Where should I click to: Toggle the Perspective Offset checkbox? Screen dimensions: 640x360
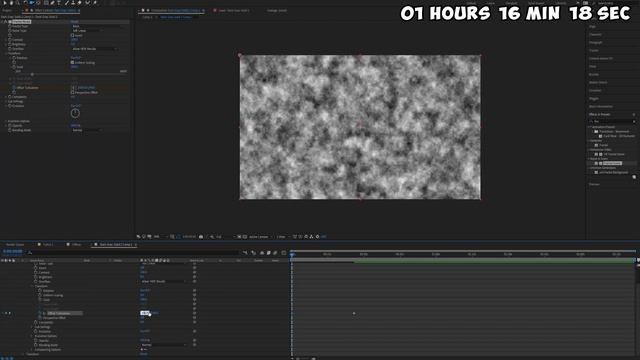point(73,93)
